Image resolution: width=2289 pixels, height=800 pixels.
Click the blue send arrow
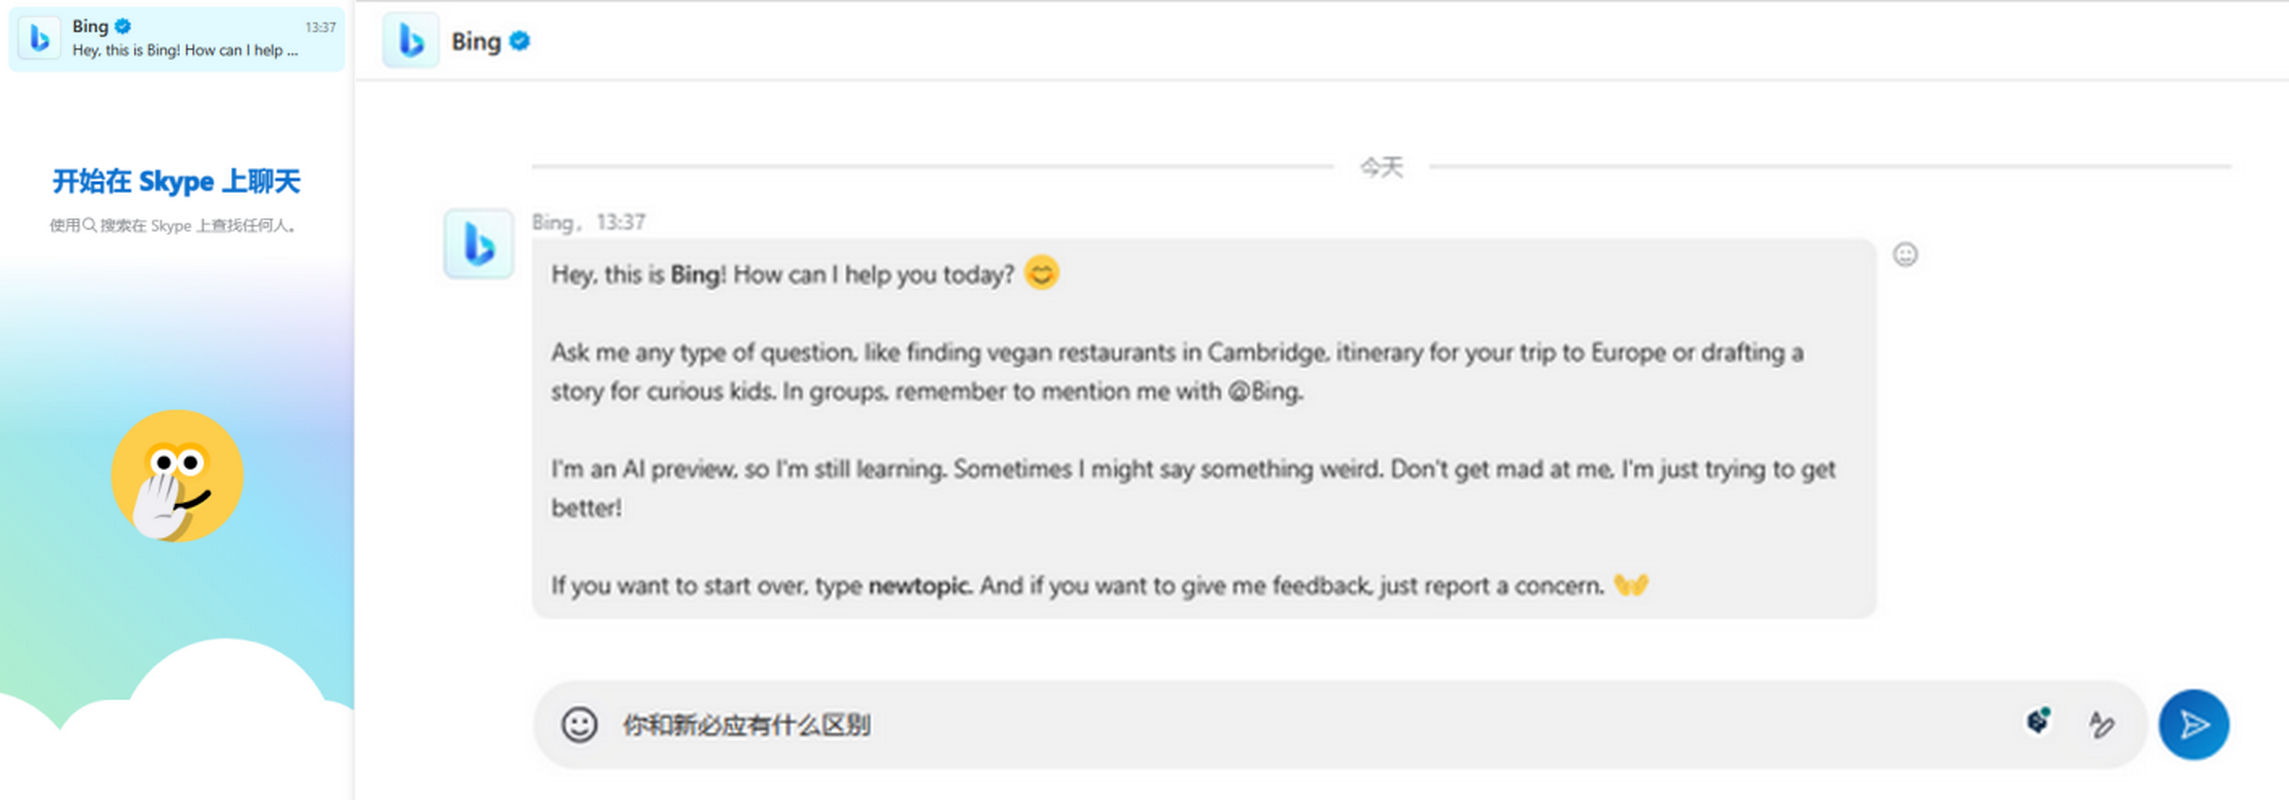(x=2192, y=724)
